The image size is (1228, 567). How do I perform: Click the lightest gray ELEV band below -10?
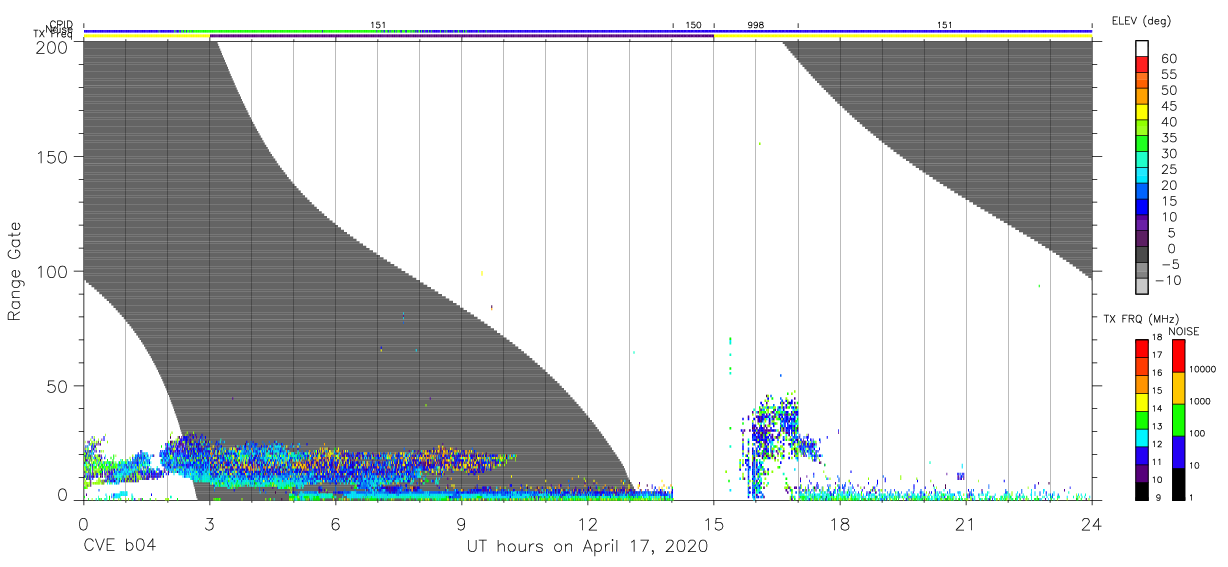(x=1143, y=287)
